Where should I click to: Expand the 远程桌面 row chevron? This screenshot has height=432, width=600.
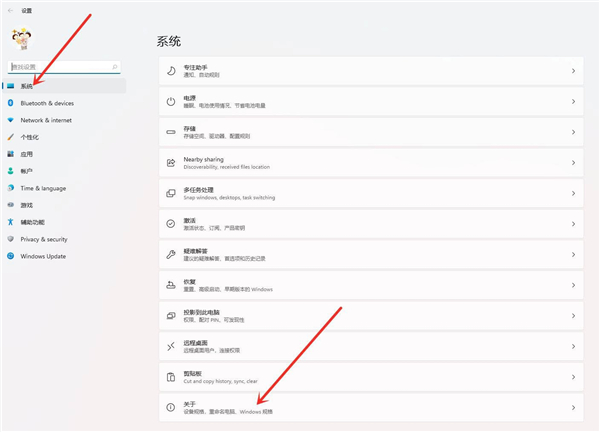pyautogui.click(x=573, y=346)
